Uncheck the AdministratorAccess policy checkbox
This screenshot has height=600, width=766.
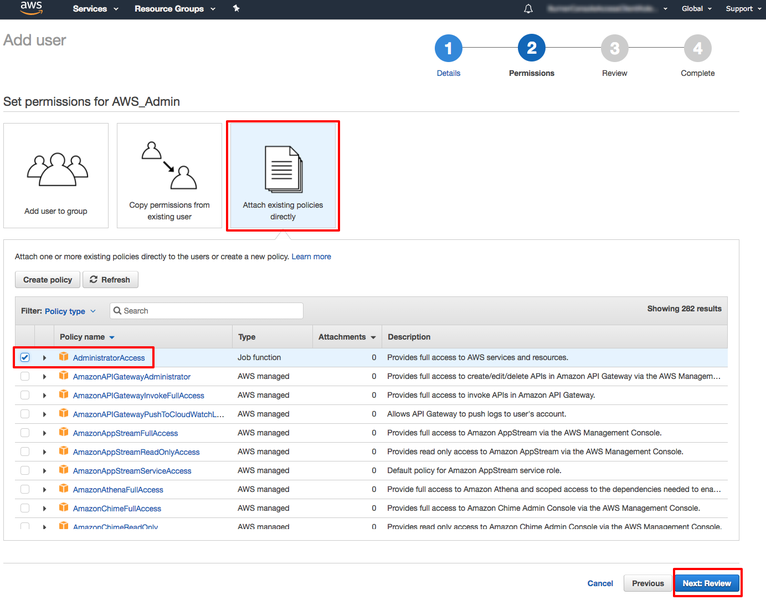pos(25,358)
